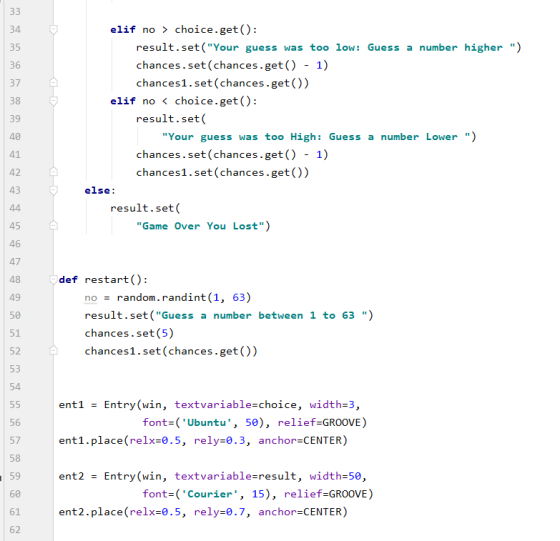Click 'chances.set(5)' statement
The height and width of the screenshot is (541, 560).
[129, 333]
